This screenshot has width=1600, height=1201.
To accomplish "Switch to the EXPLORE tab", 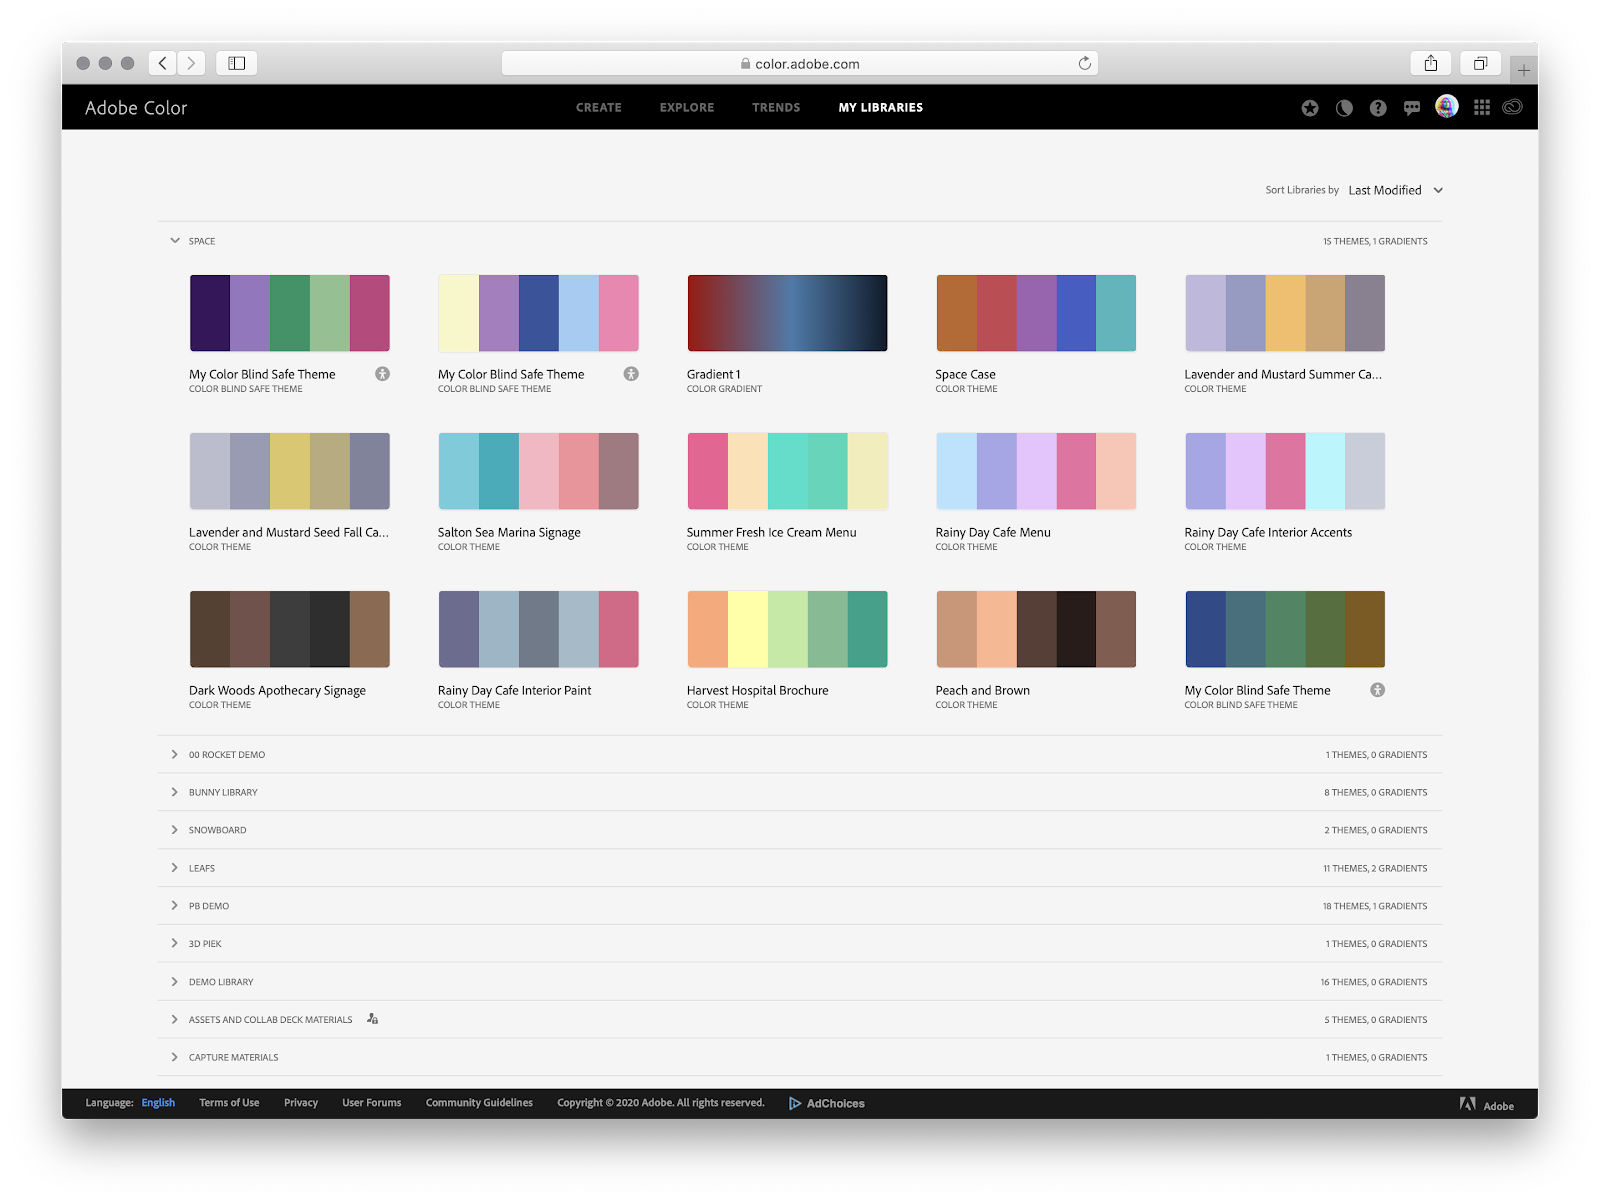I will pos(686,107).
